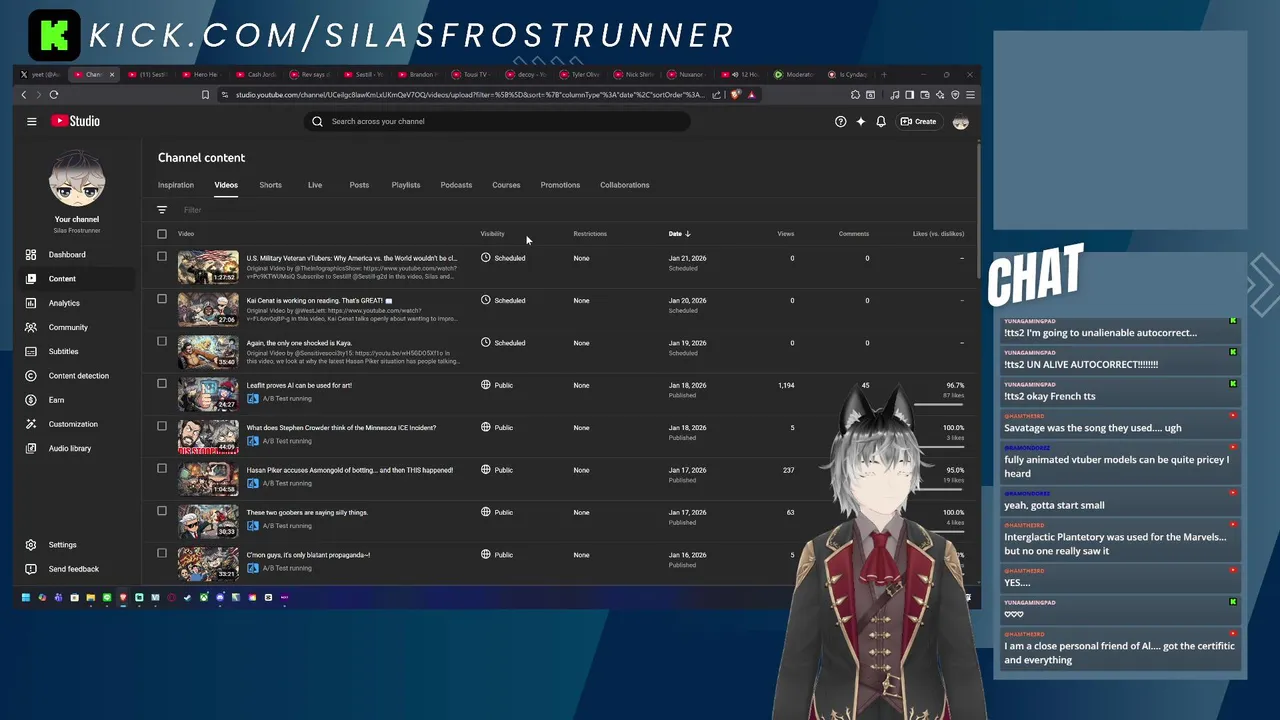This screenshot has height=720, width=1280.
Task: Open visibility options for the Scheduled Kaya video
Action: pyautogui.click(x=503, y=343)
